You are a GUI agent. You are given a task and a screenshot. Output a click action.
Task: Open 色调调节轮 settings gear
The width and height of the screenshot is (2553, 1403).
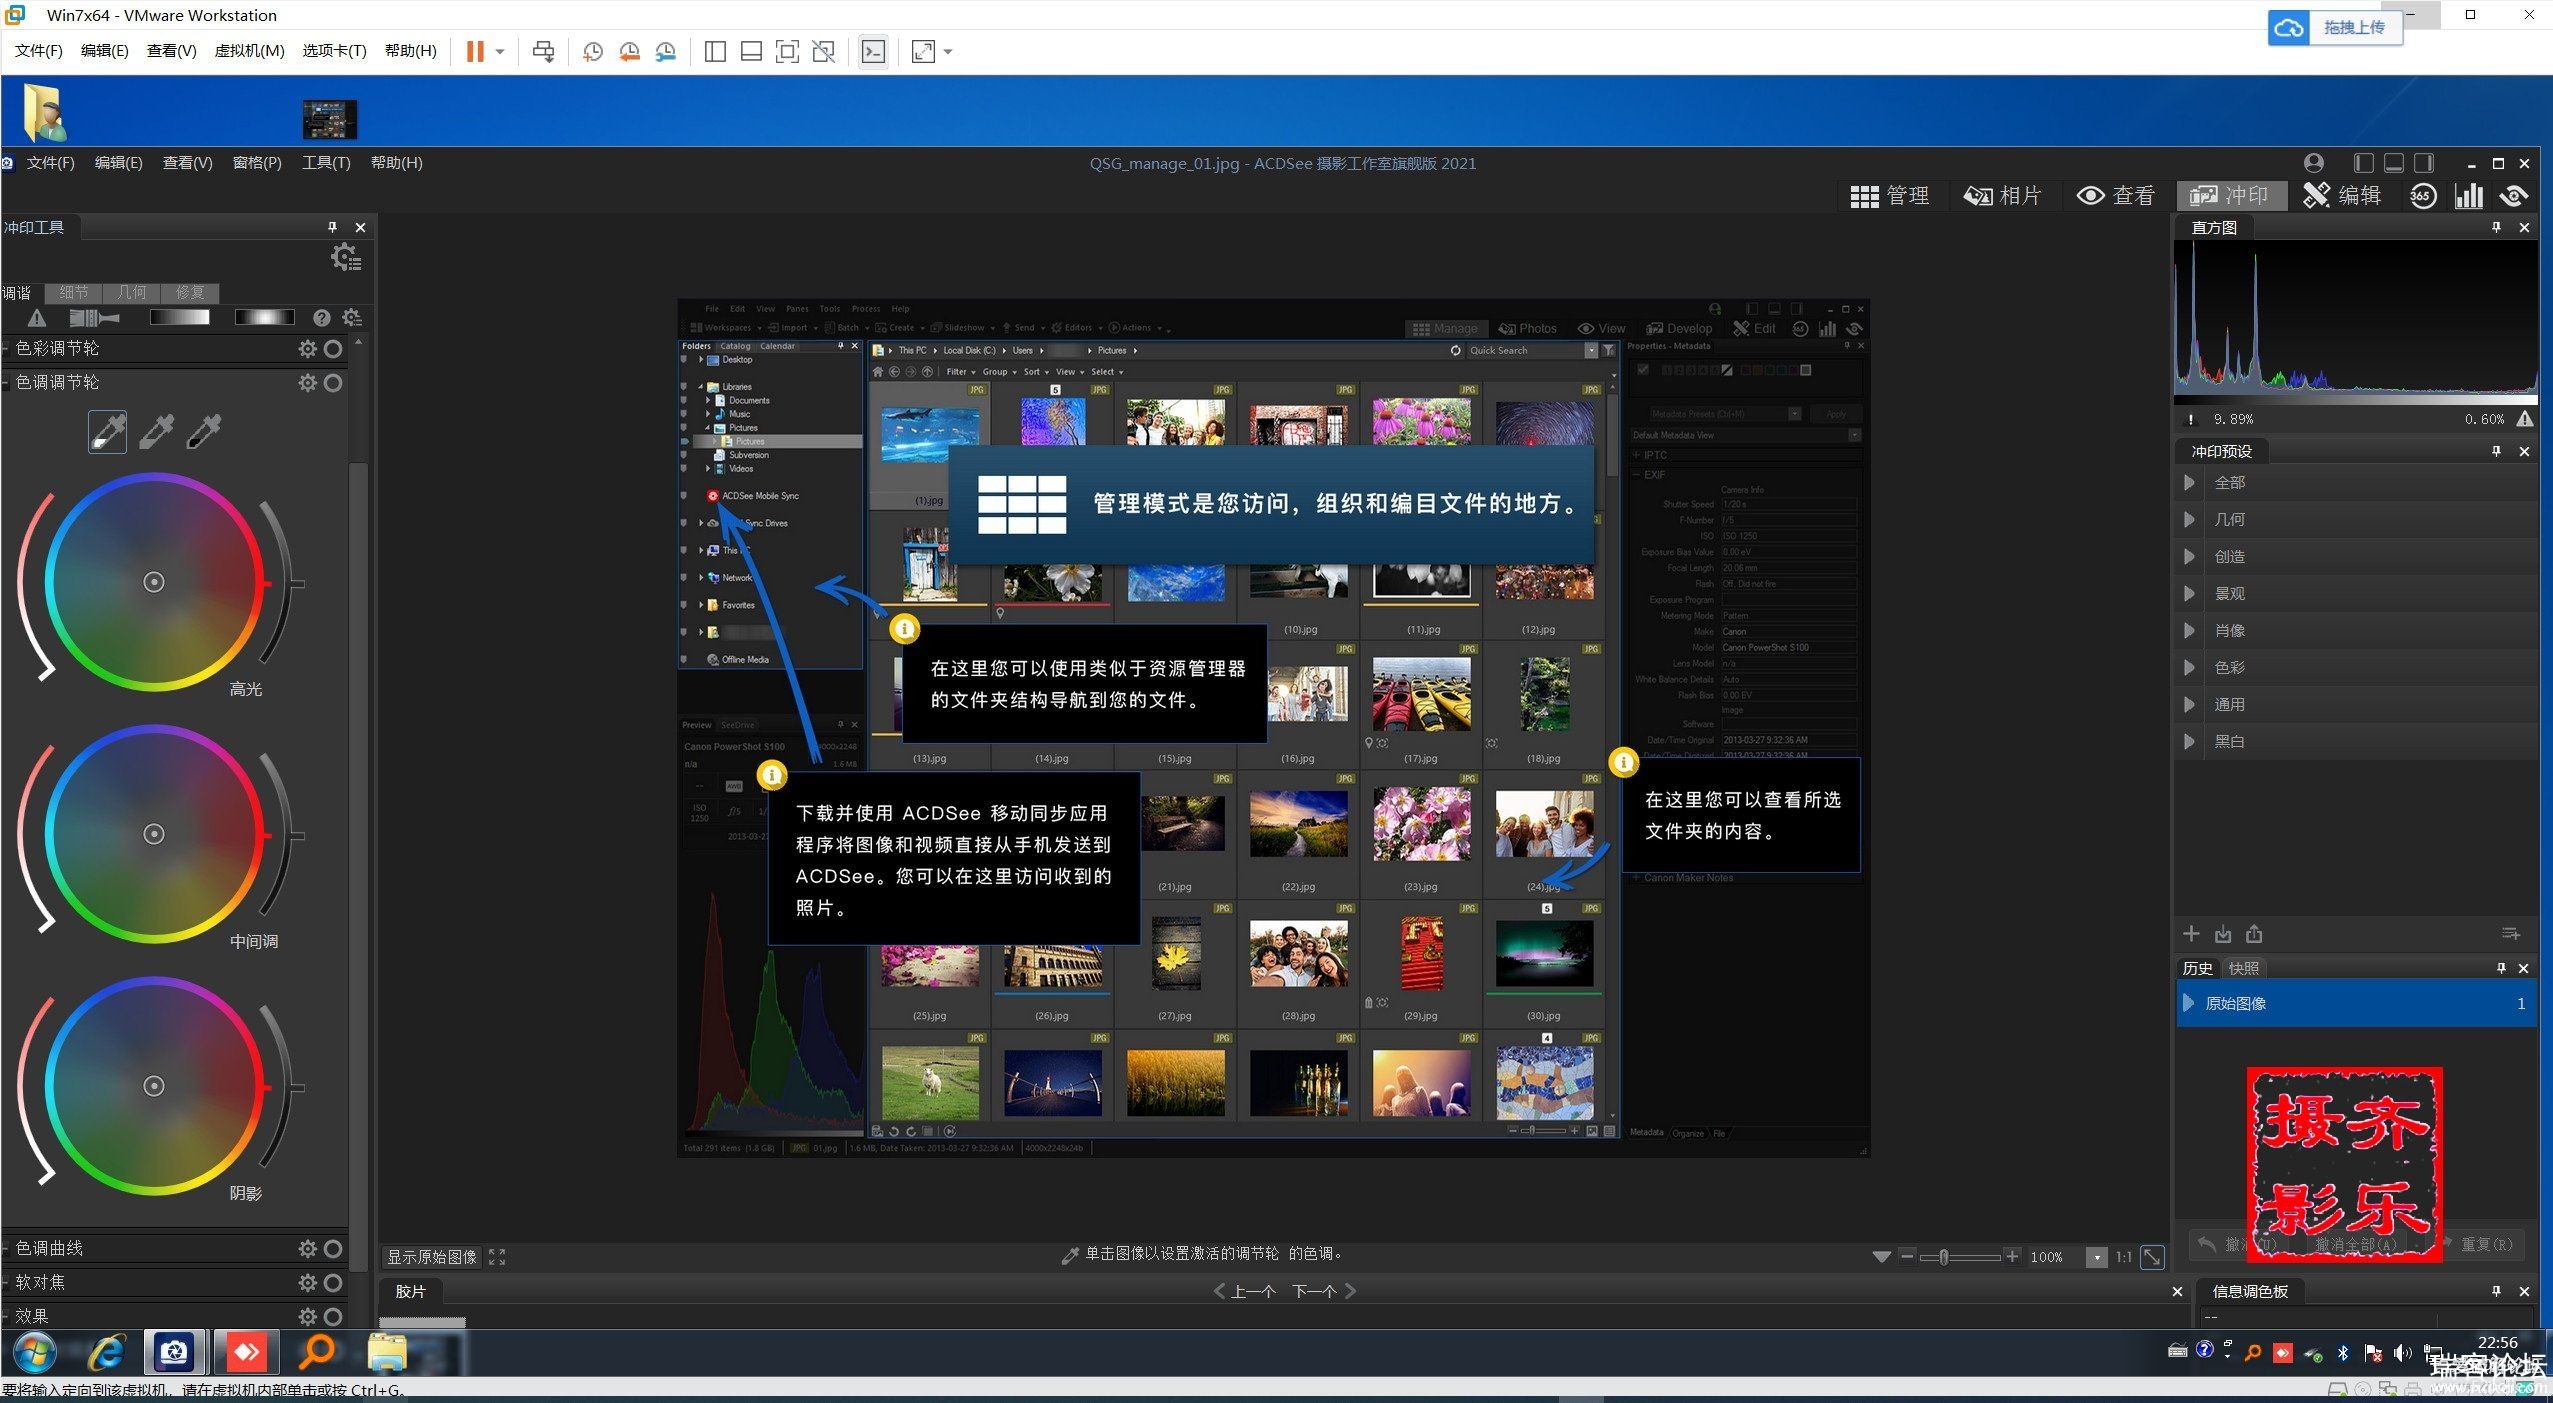coord(308,383)
